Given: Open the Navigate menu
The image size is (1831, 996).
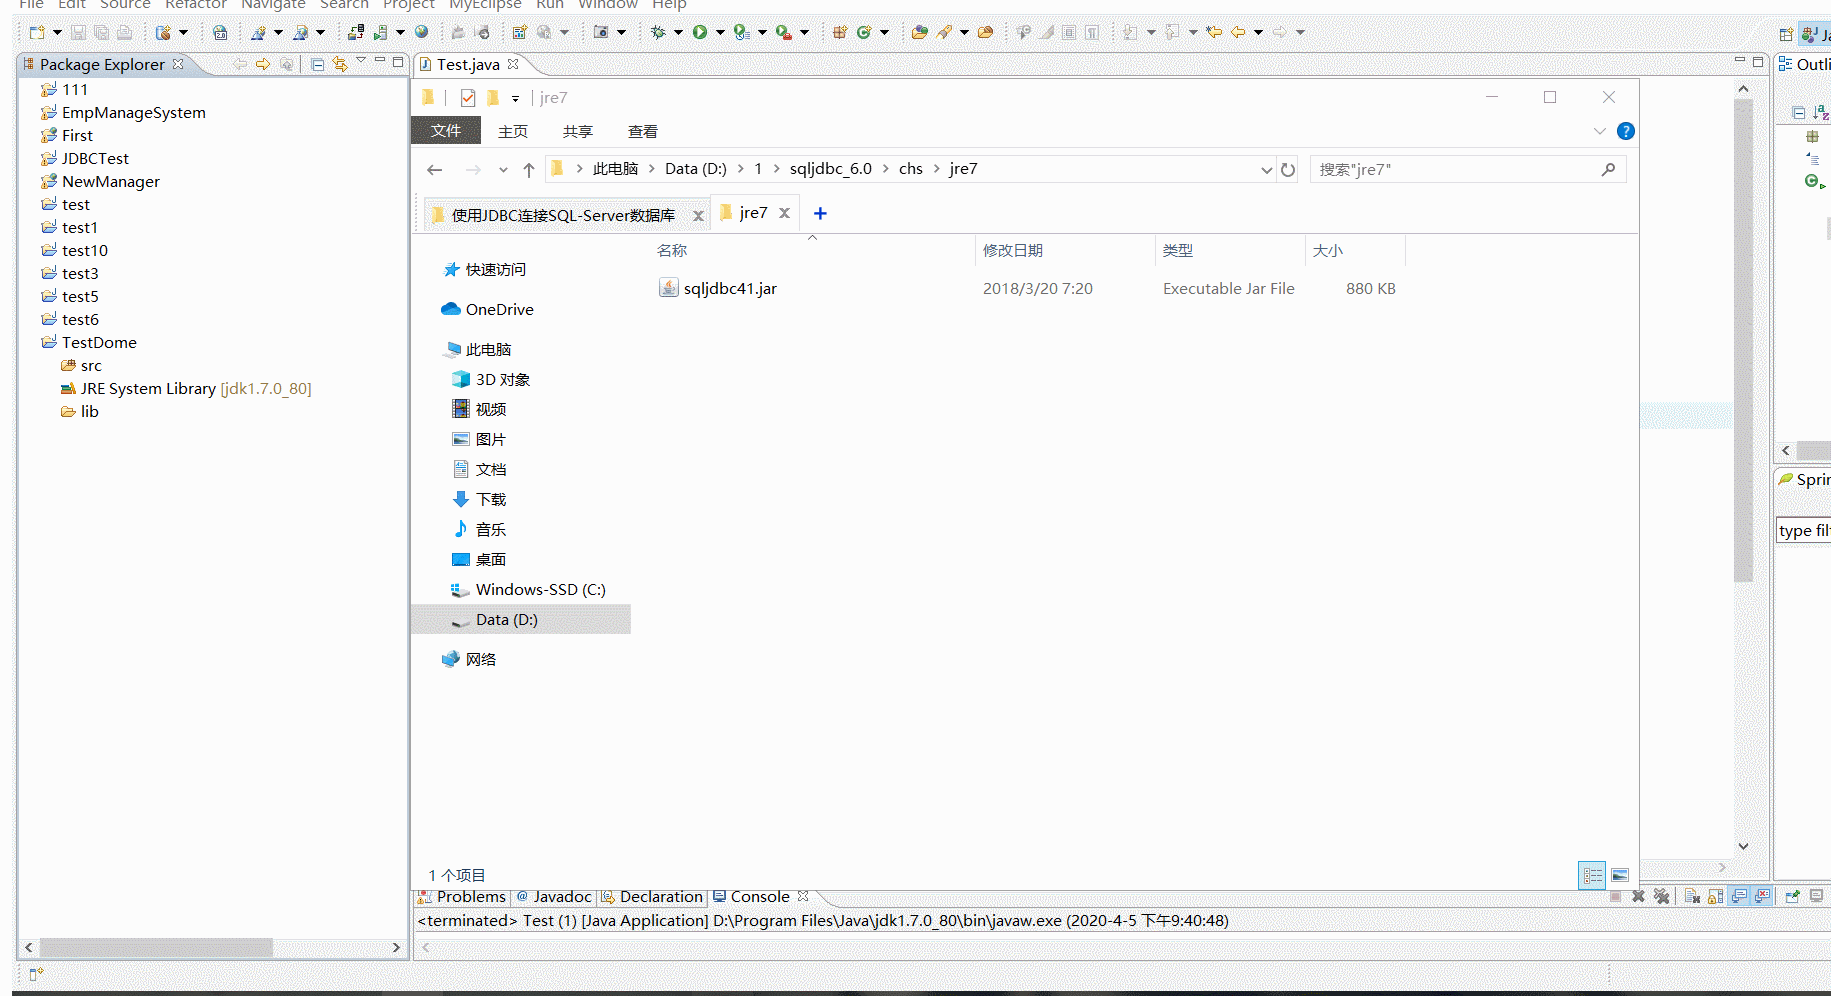Looking at the screenshot, I should tap(273, 6).
